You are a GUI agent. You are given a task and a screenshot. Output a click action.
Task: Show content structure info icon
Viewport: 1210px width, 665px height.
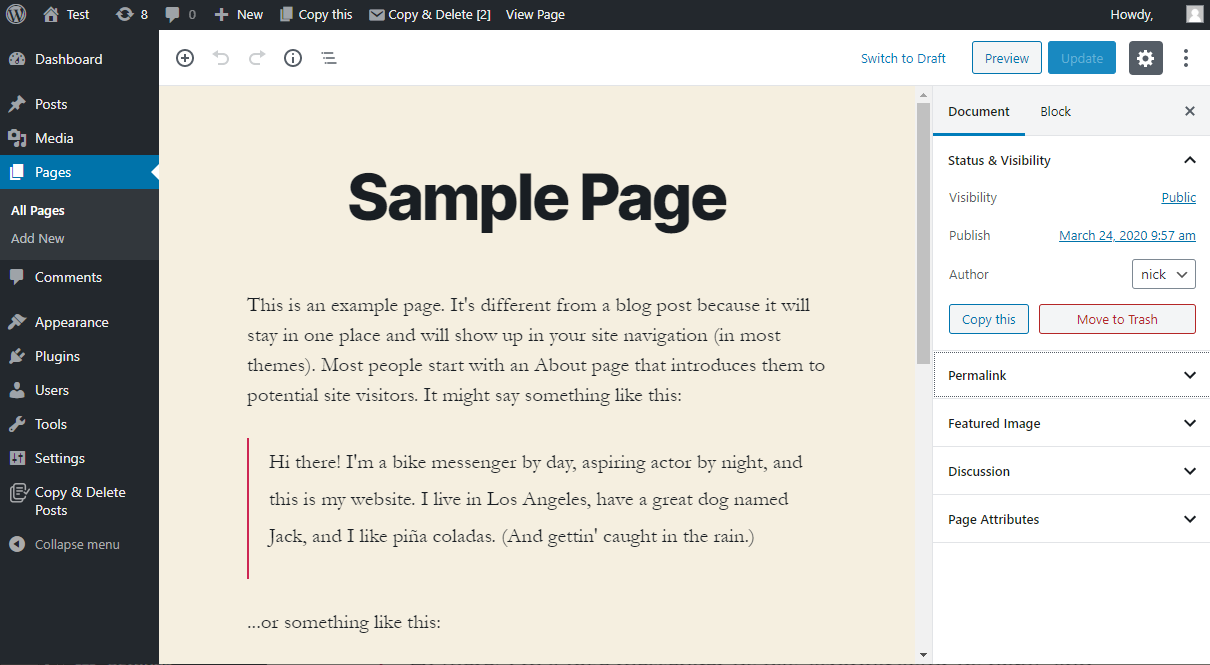tap(293, 58)
